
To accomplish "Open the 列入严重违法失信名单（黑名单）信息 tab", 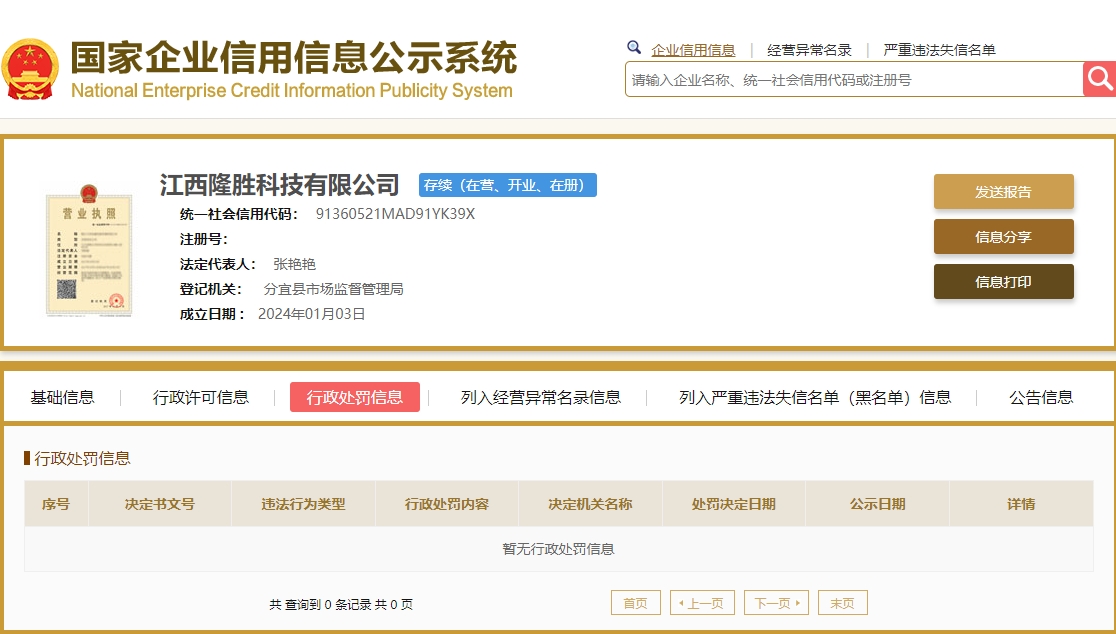I will (x=815, y=397).
